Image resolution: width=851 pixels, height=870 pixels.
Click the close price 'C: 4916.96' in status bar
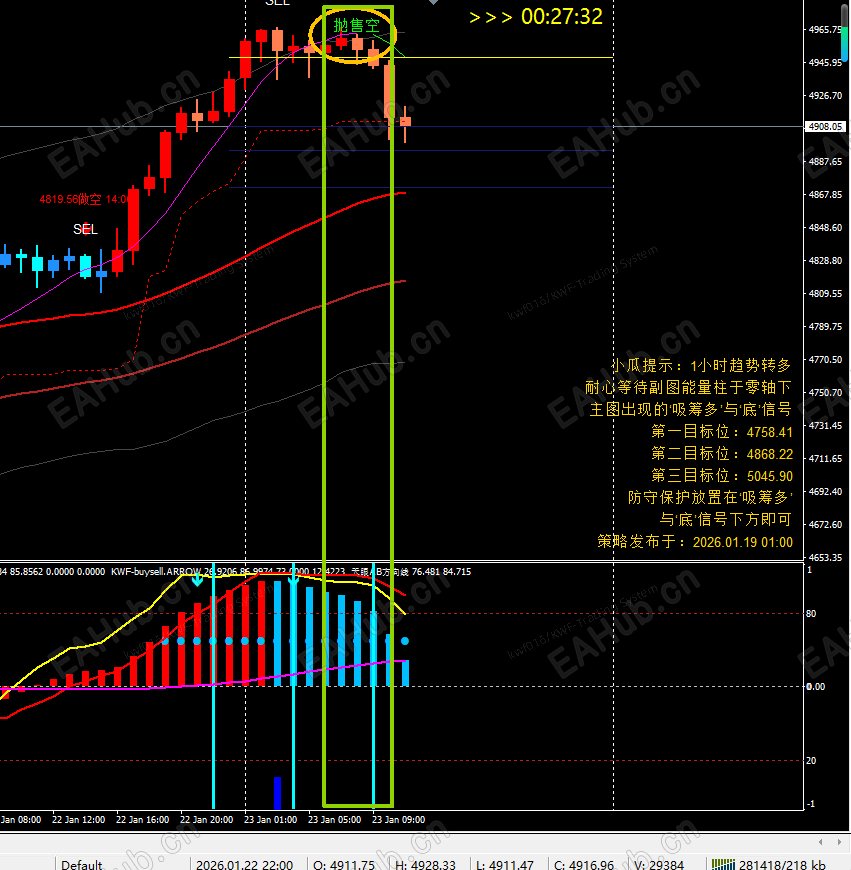(x=584, y=864)
